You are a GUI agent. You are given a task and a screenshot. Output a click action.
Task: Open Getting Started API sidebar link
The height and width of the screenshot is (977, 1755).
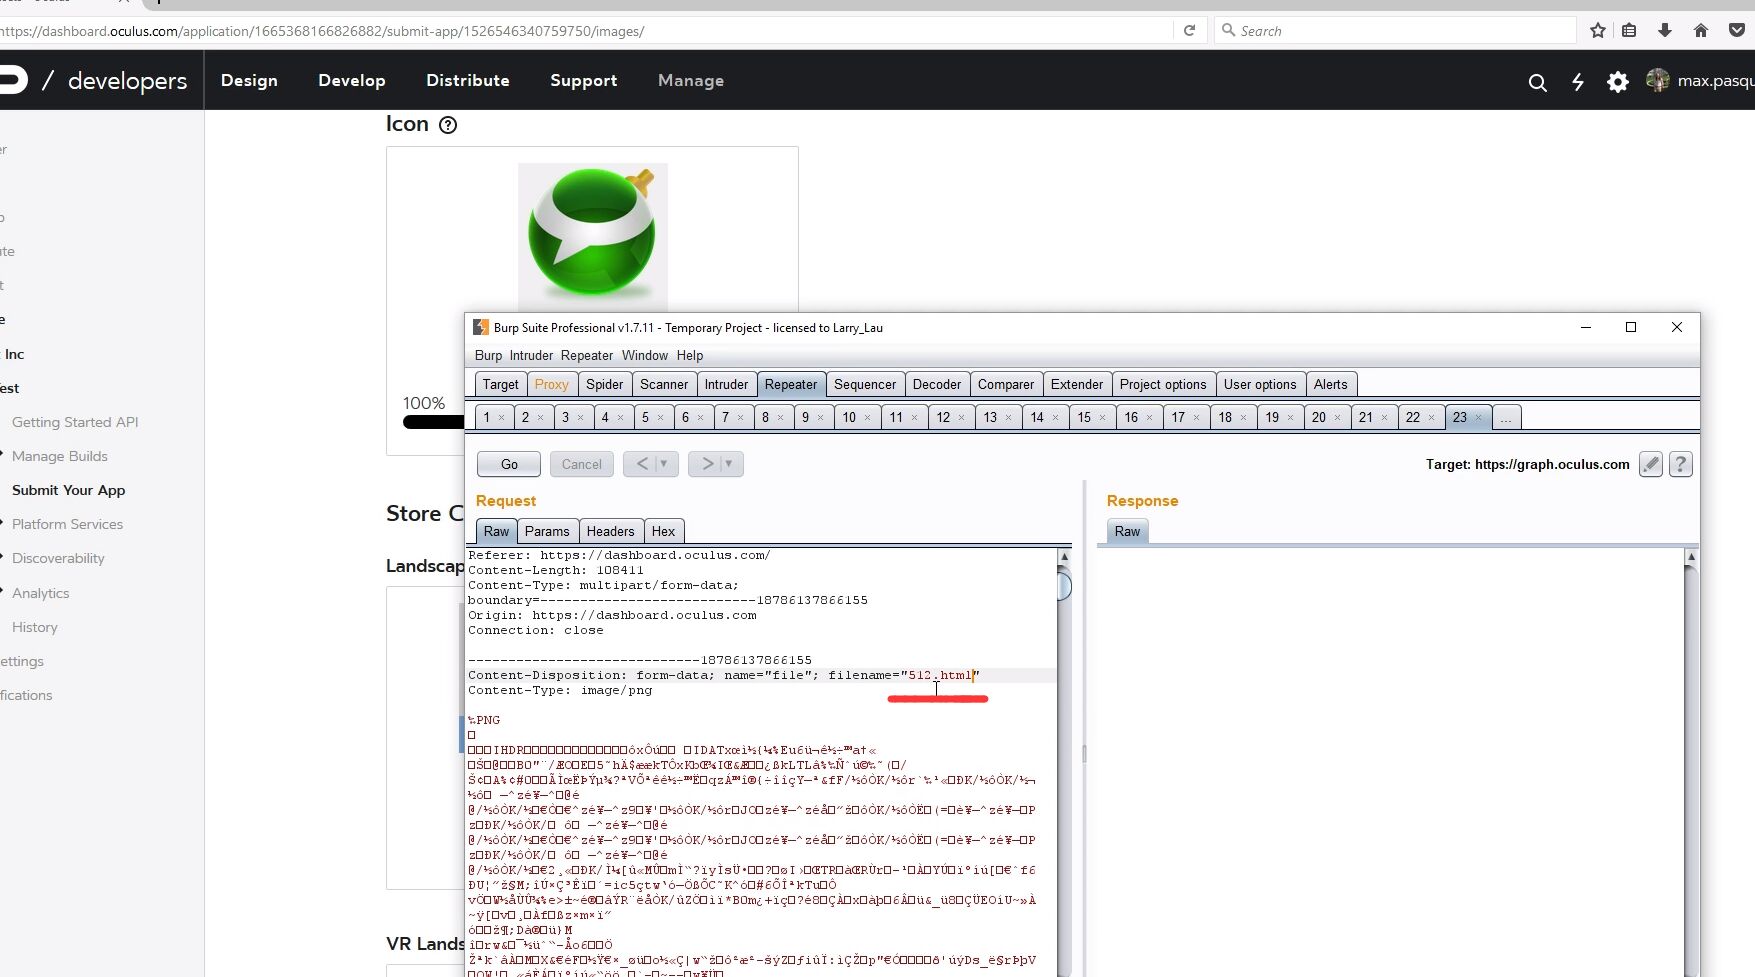(75, 422)
